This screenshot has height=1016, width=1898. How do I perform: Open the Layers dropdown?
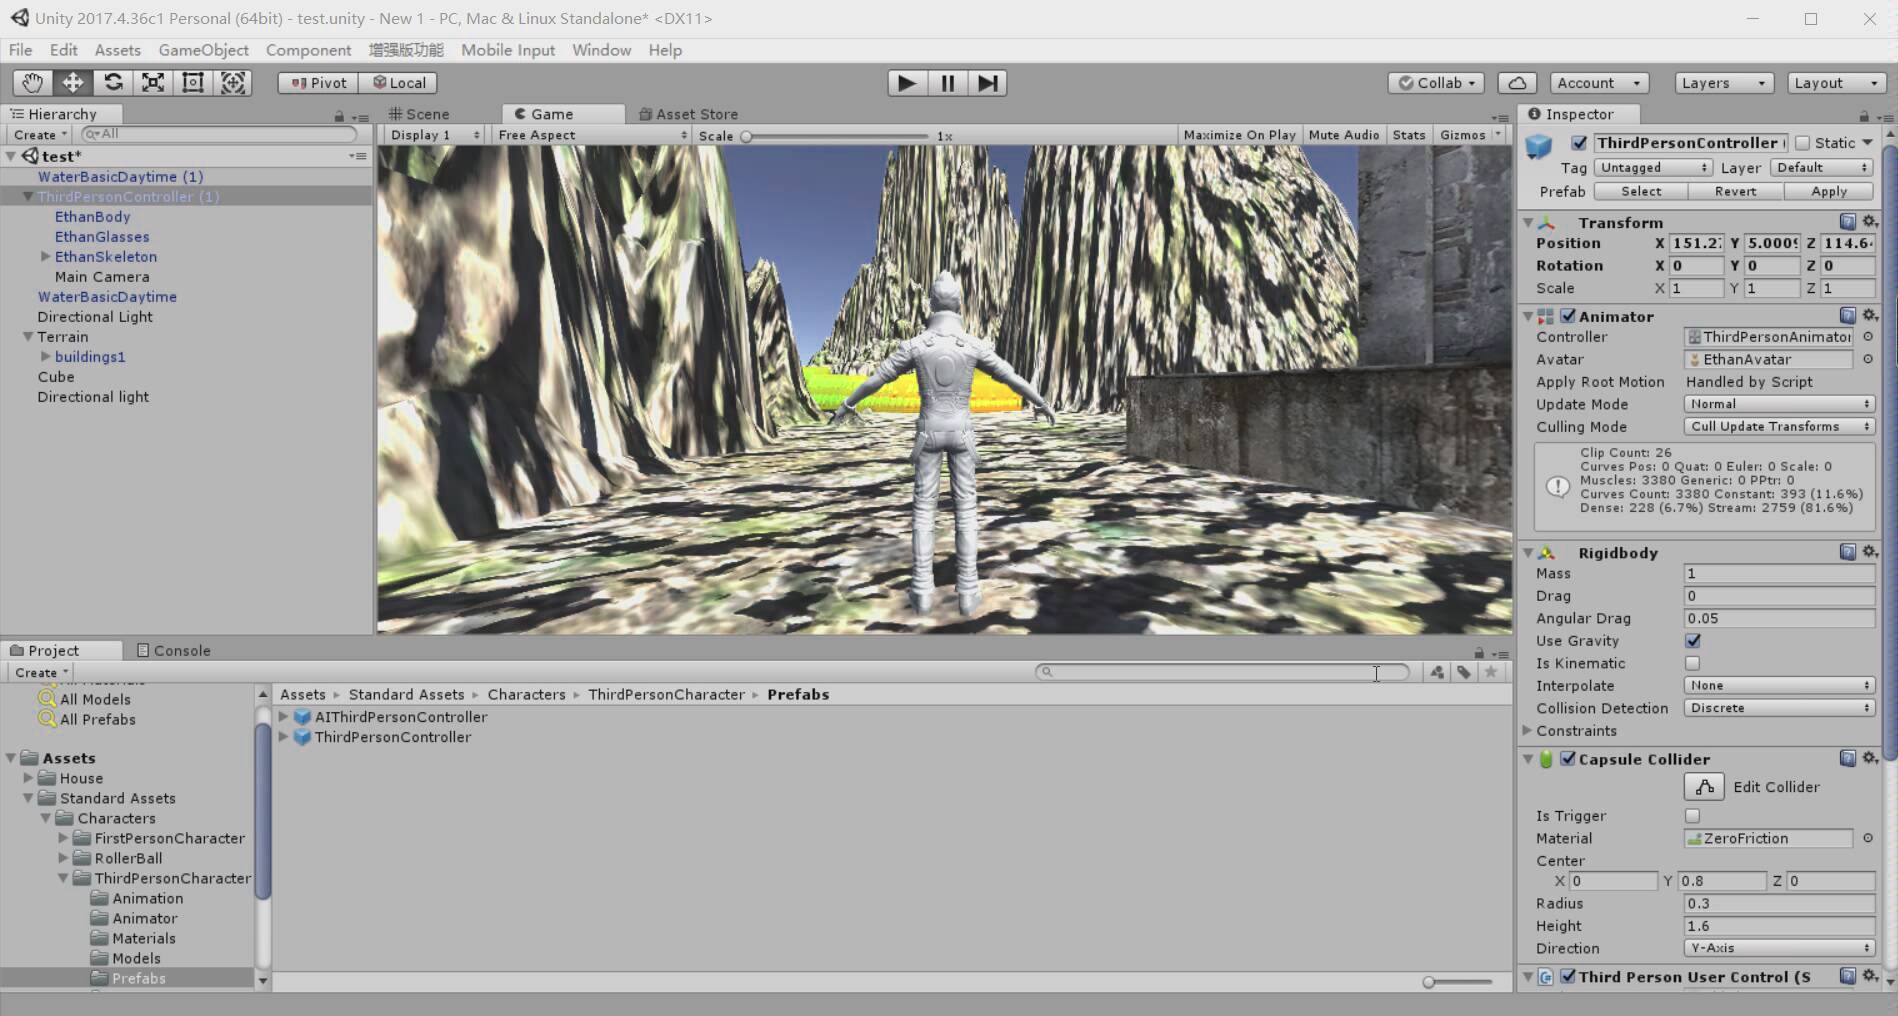(x=1722, y=83)
